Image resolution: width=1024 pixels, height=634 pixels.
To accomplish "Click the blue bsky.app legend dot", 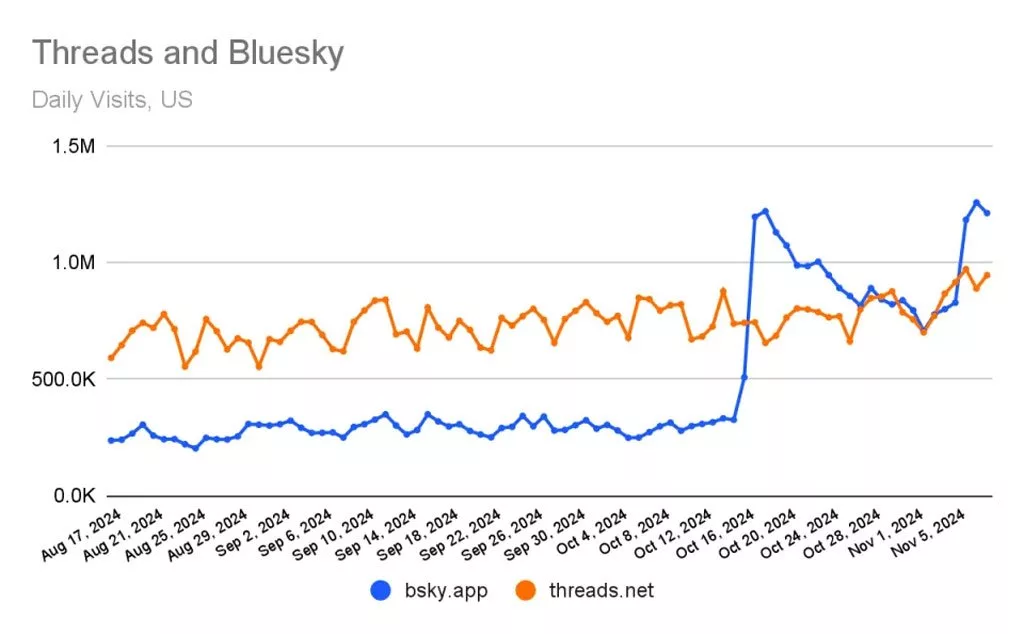I will [x=380, y=591].
